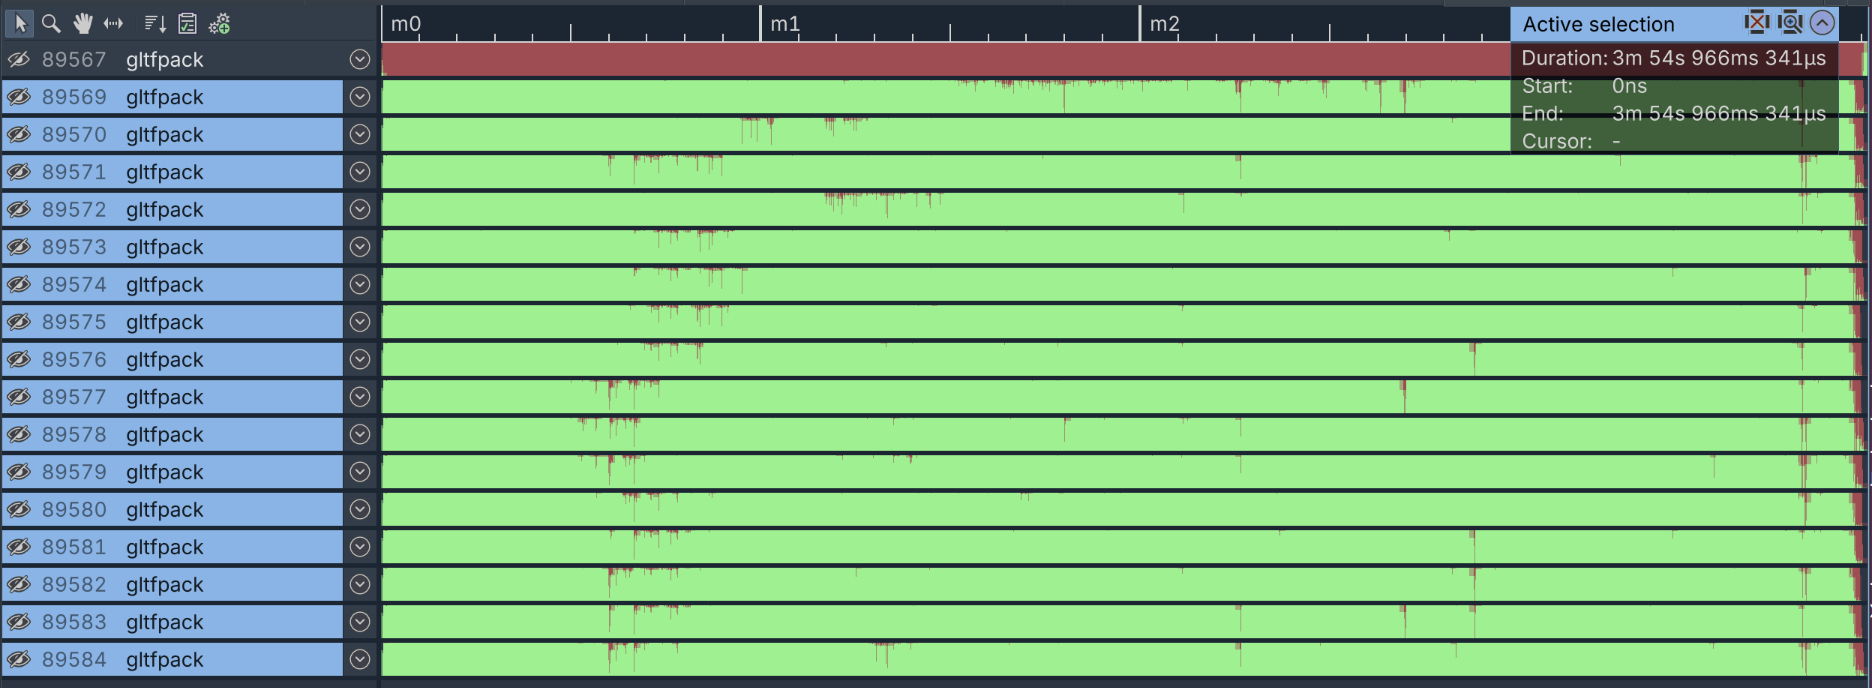Open the sort threads descending option
This screenshot has height=688, width=1872.
pos(155,23)
